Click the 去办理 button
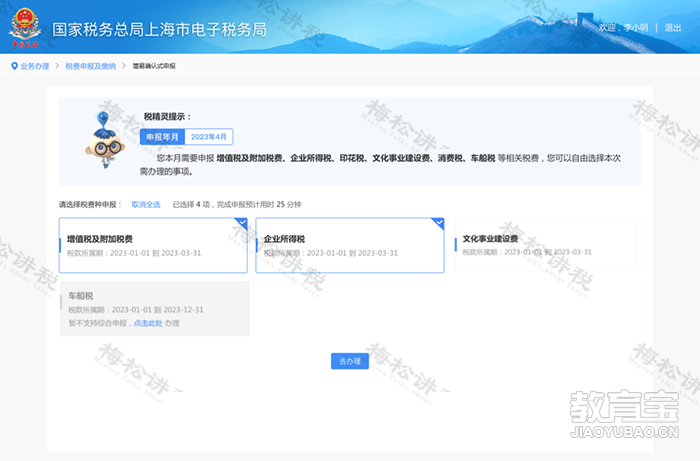The width and height of the screenshot is (700, 461). pos(350,361)
